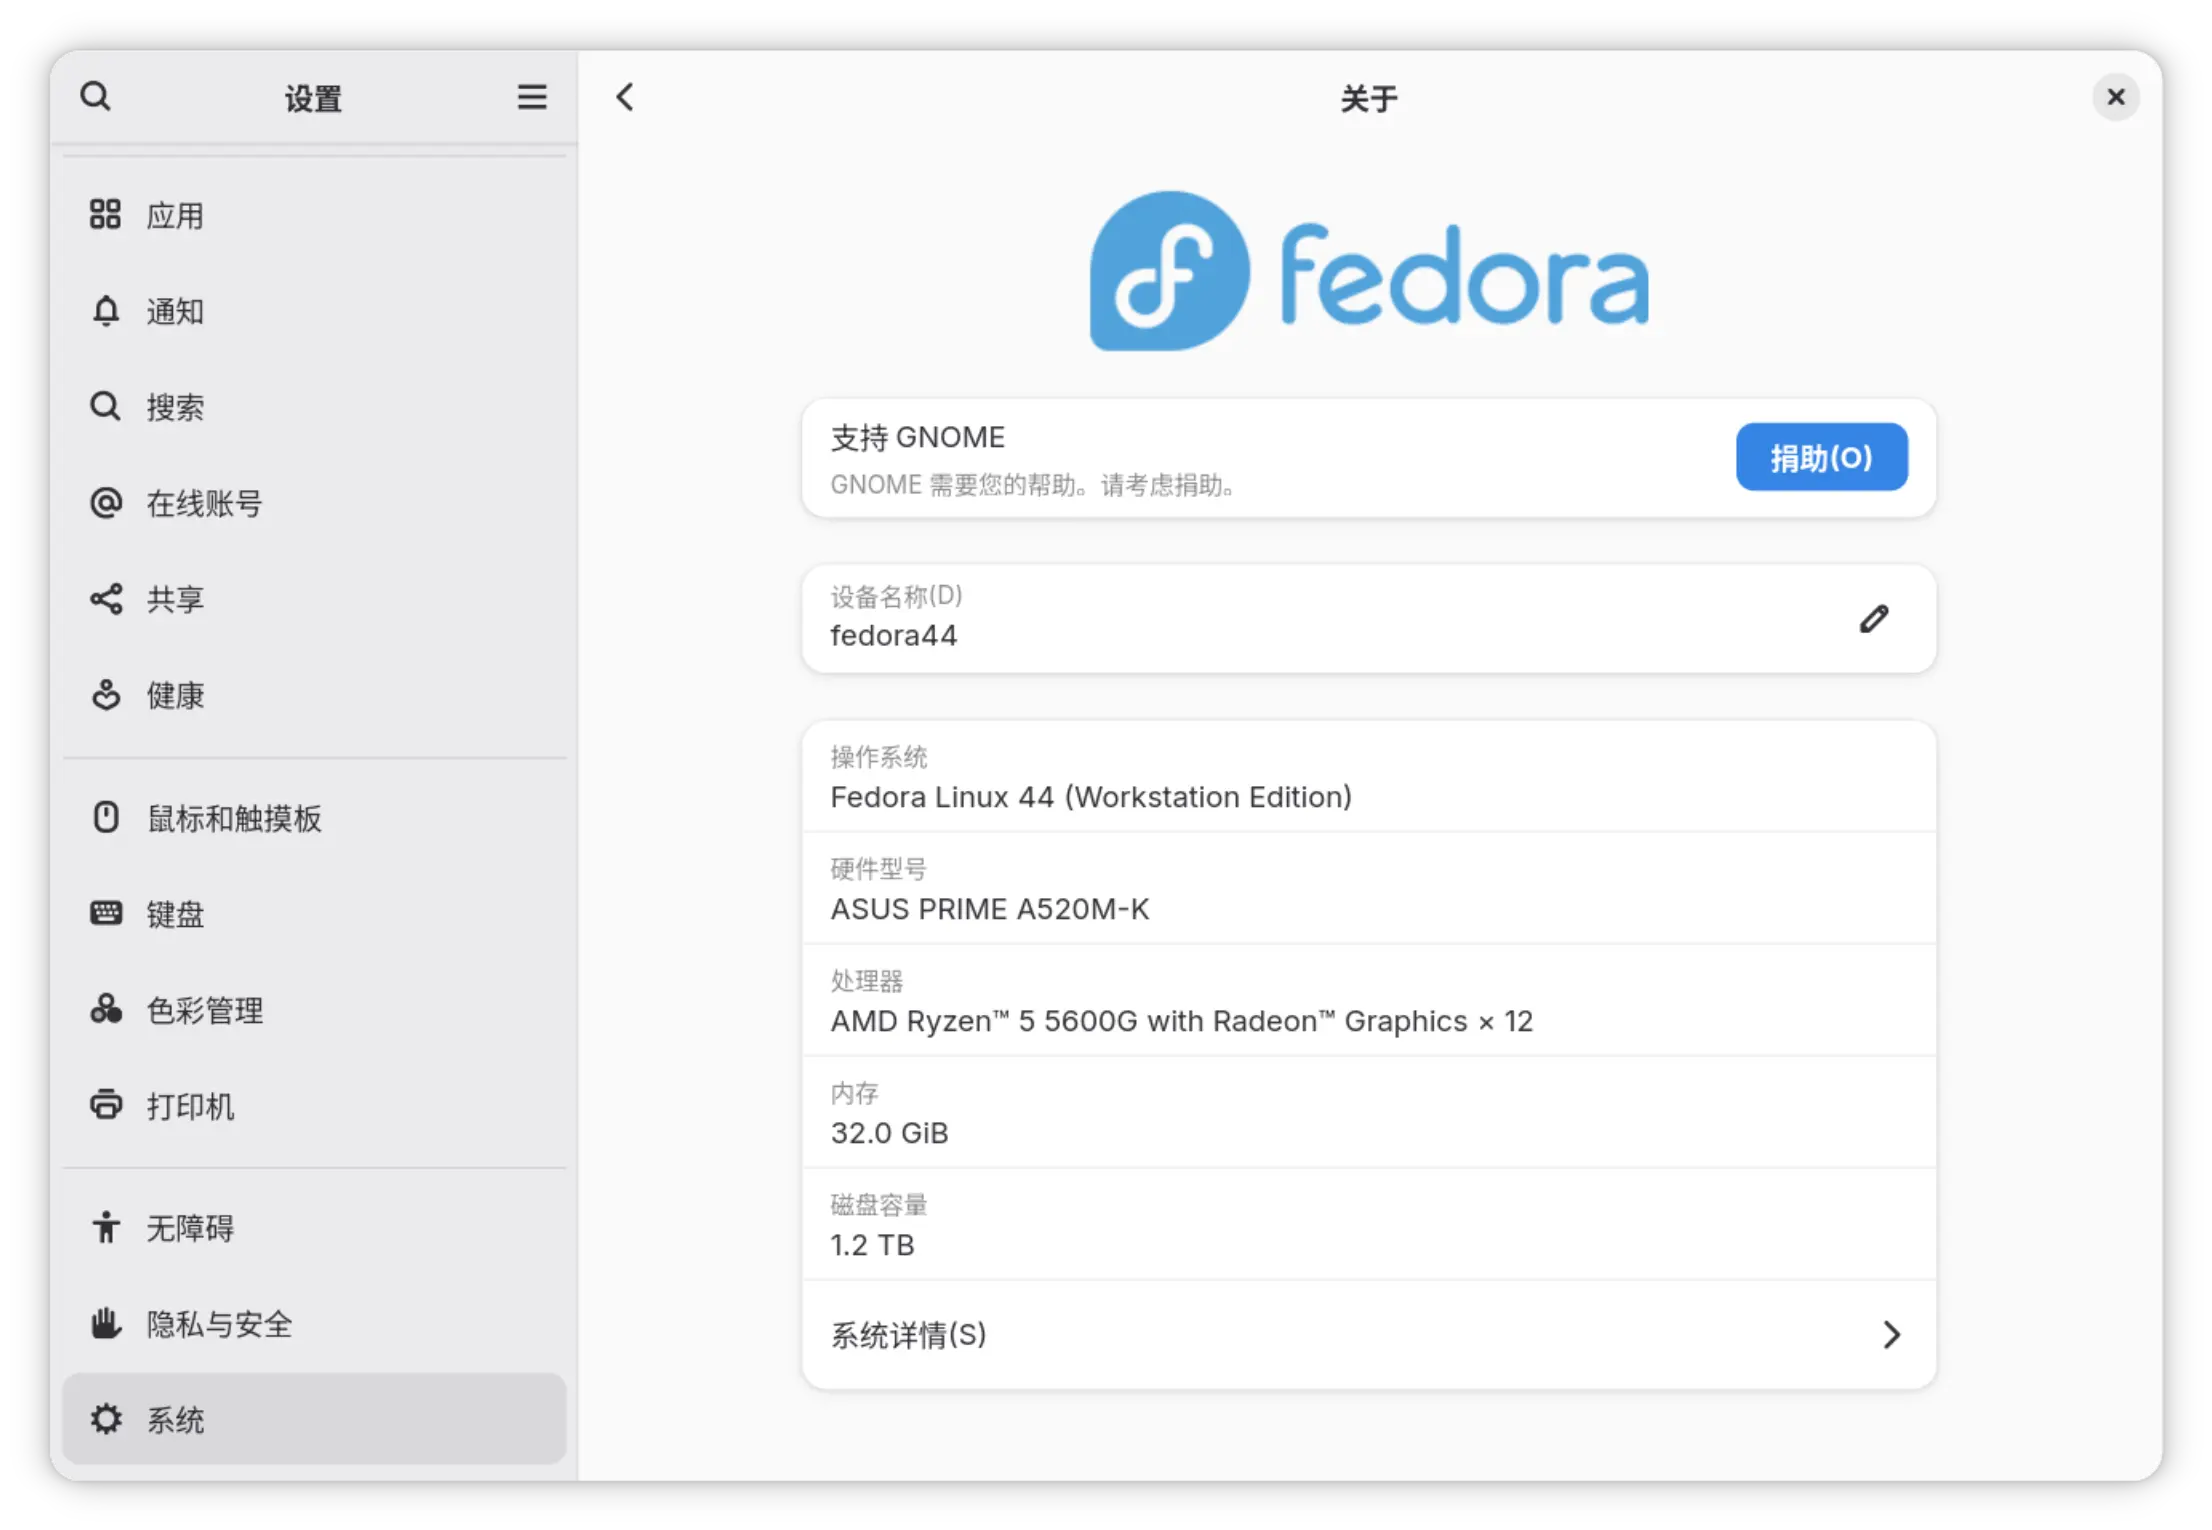Click the 系统 gear icon
The width and height of the screenshot is (2212, 1530).
click(x=105, y=1419)
